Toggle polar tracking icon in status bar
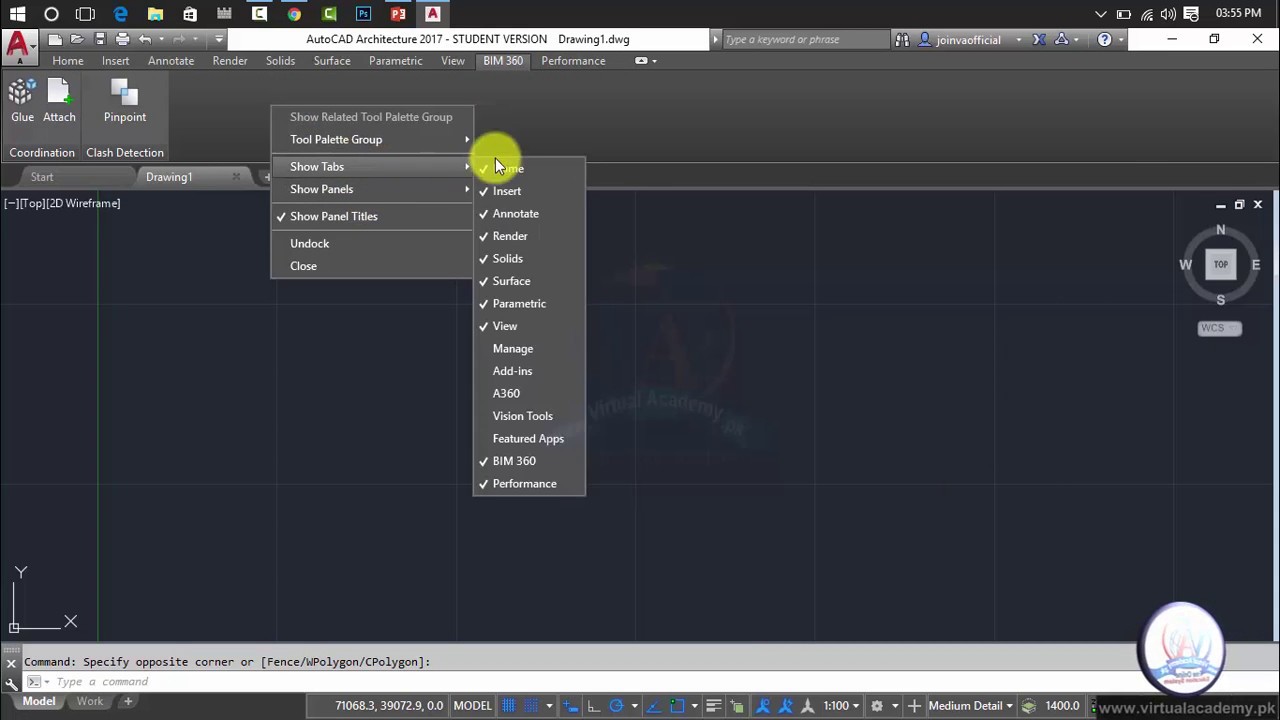Screen dimensions: 1280x720 [616, 706]
